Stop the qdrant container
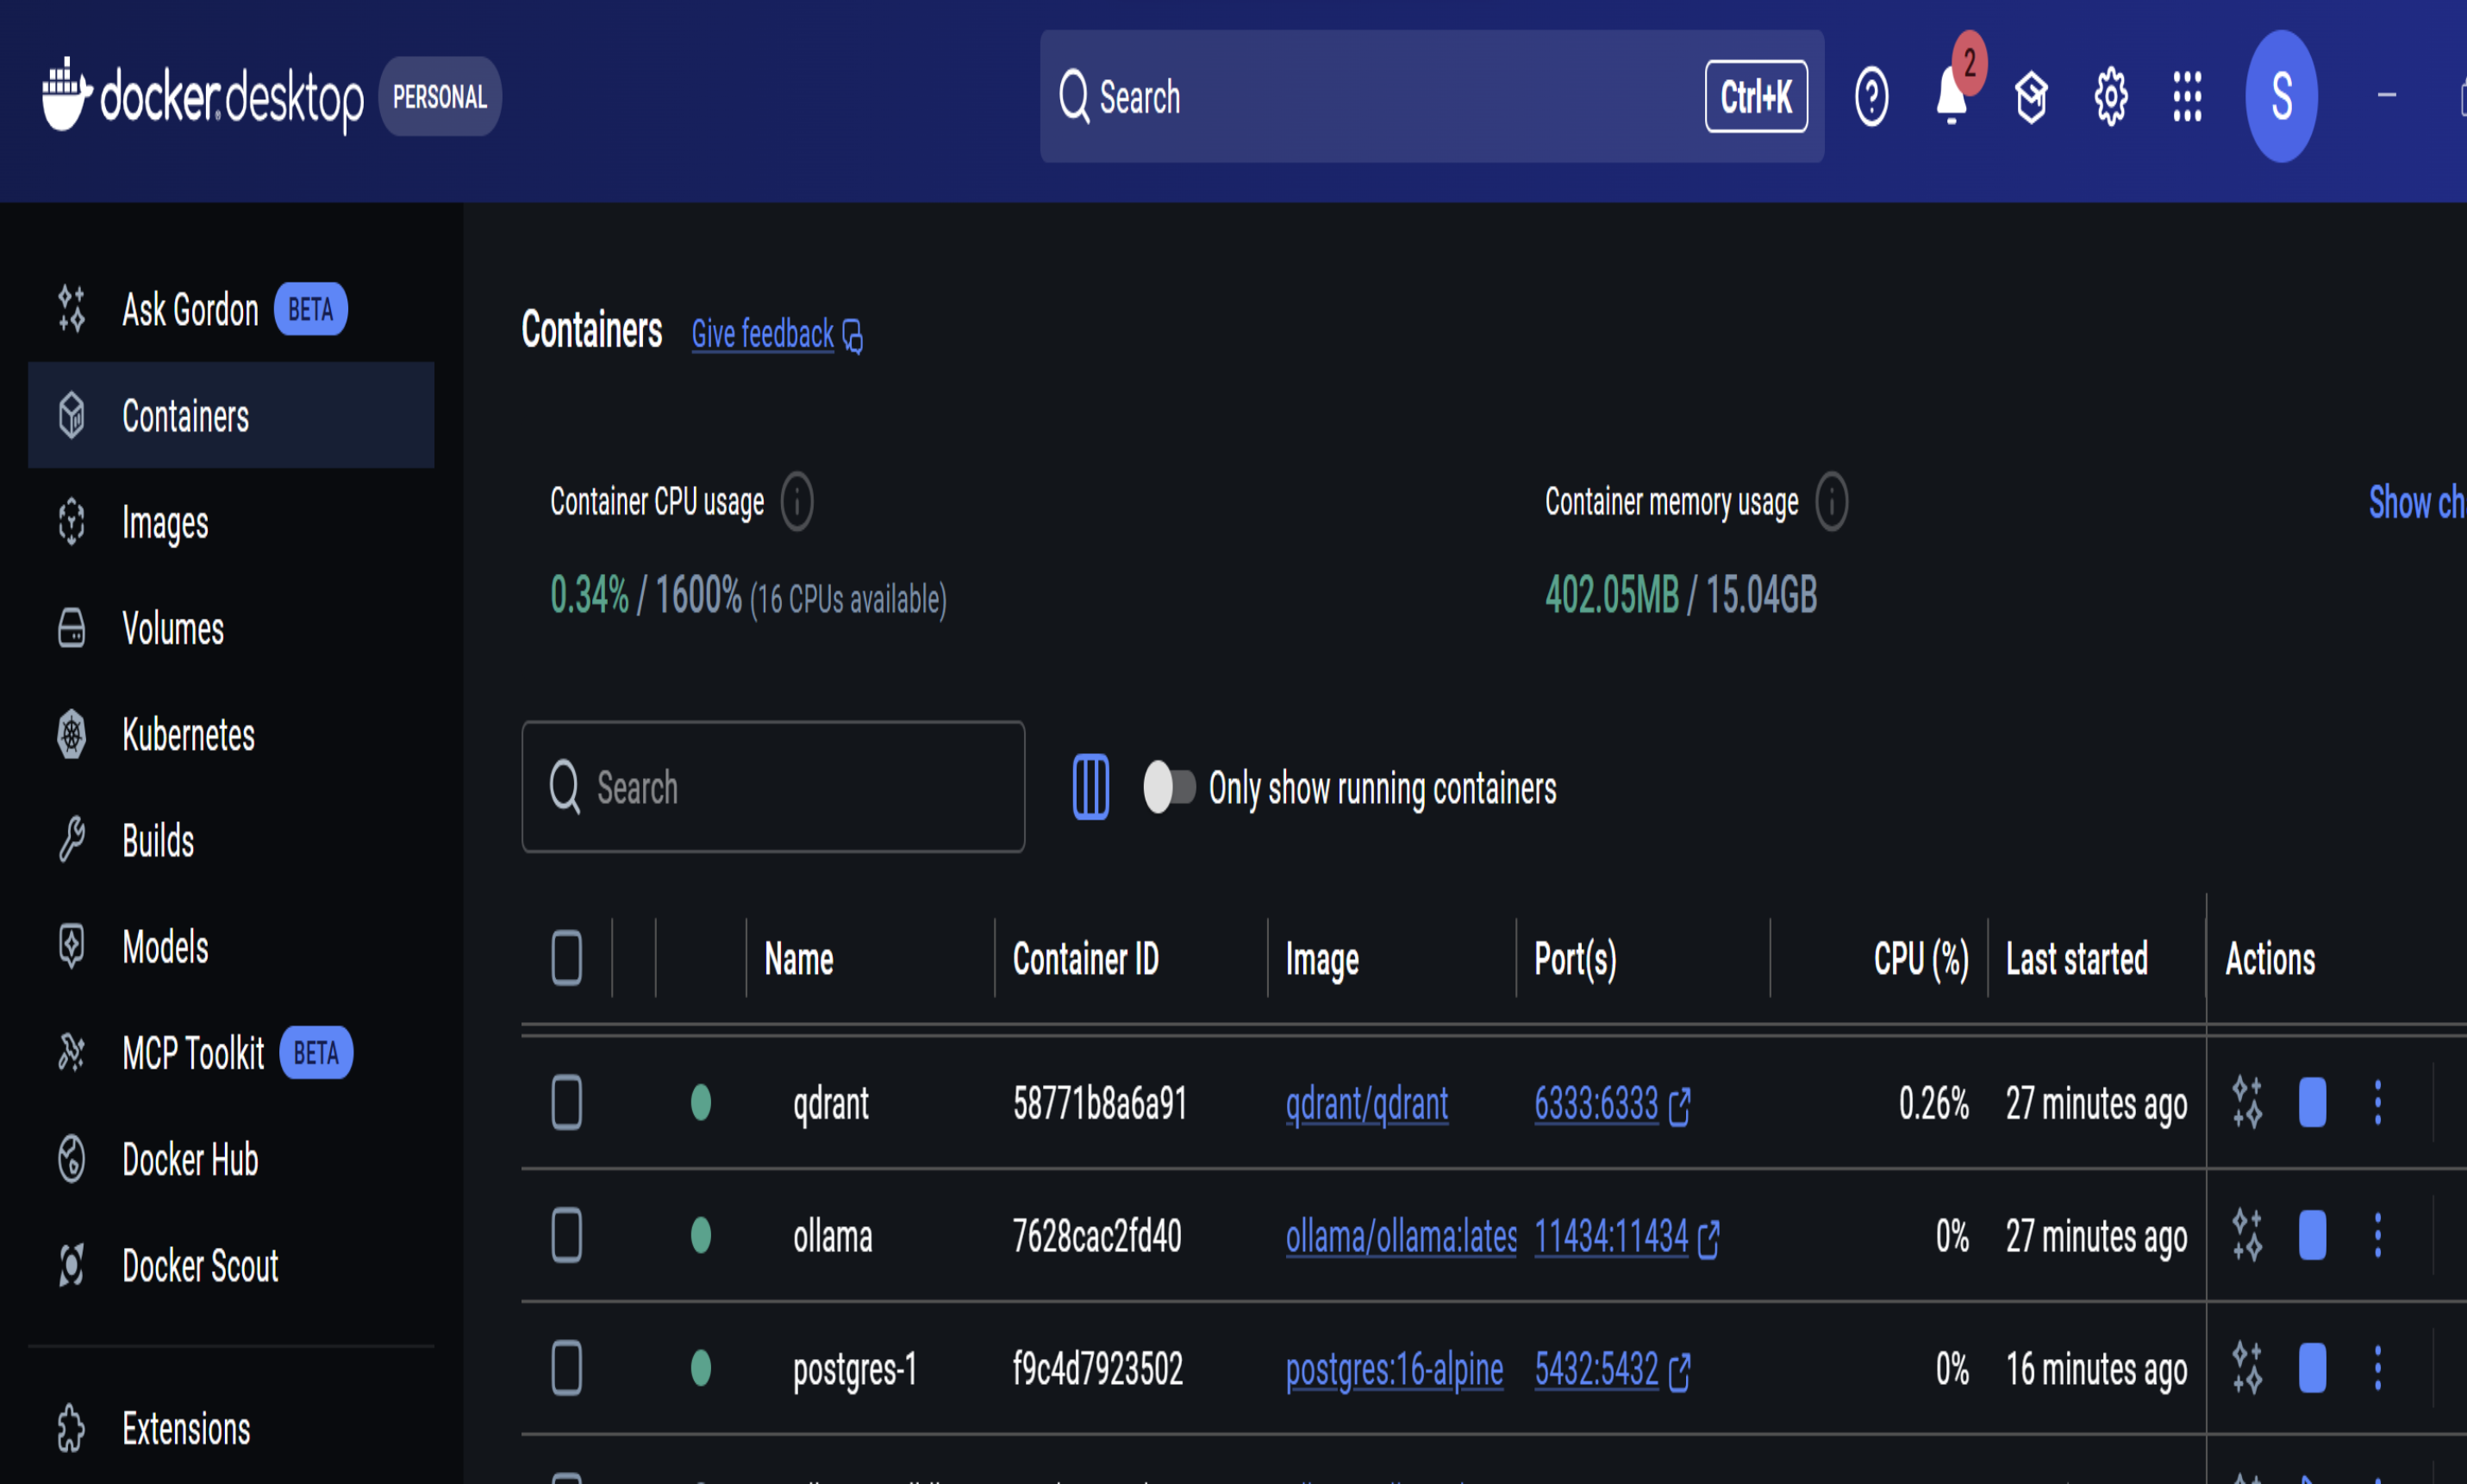 (x=2312, y=1103)
